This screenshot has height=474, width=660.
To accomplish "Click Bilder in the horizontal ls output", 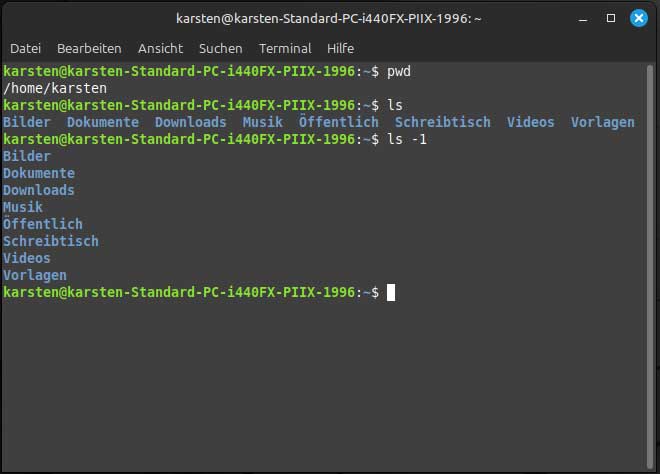I will (27, 122).
